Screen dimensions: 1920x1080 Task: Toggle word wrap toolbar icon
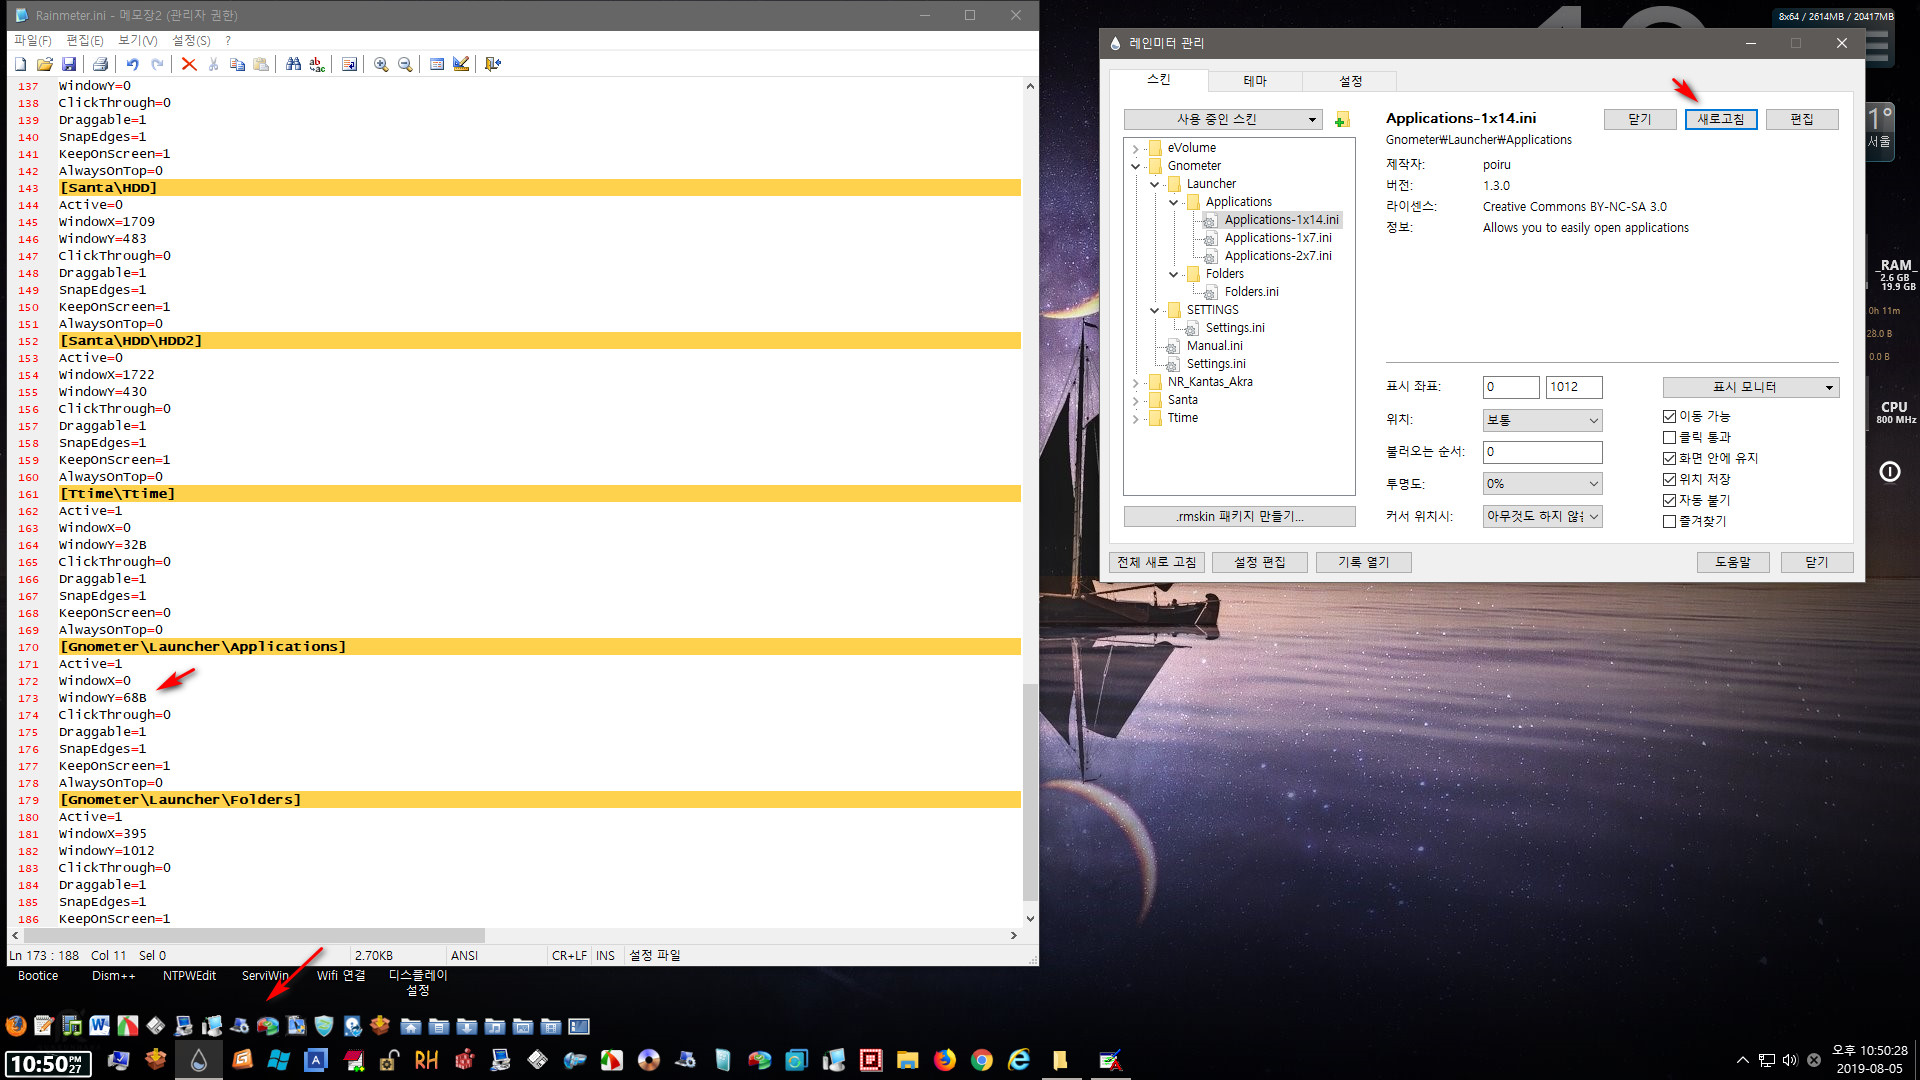coord(349,64)
